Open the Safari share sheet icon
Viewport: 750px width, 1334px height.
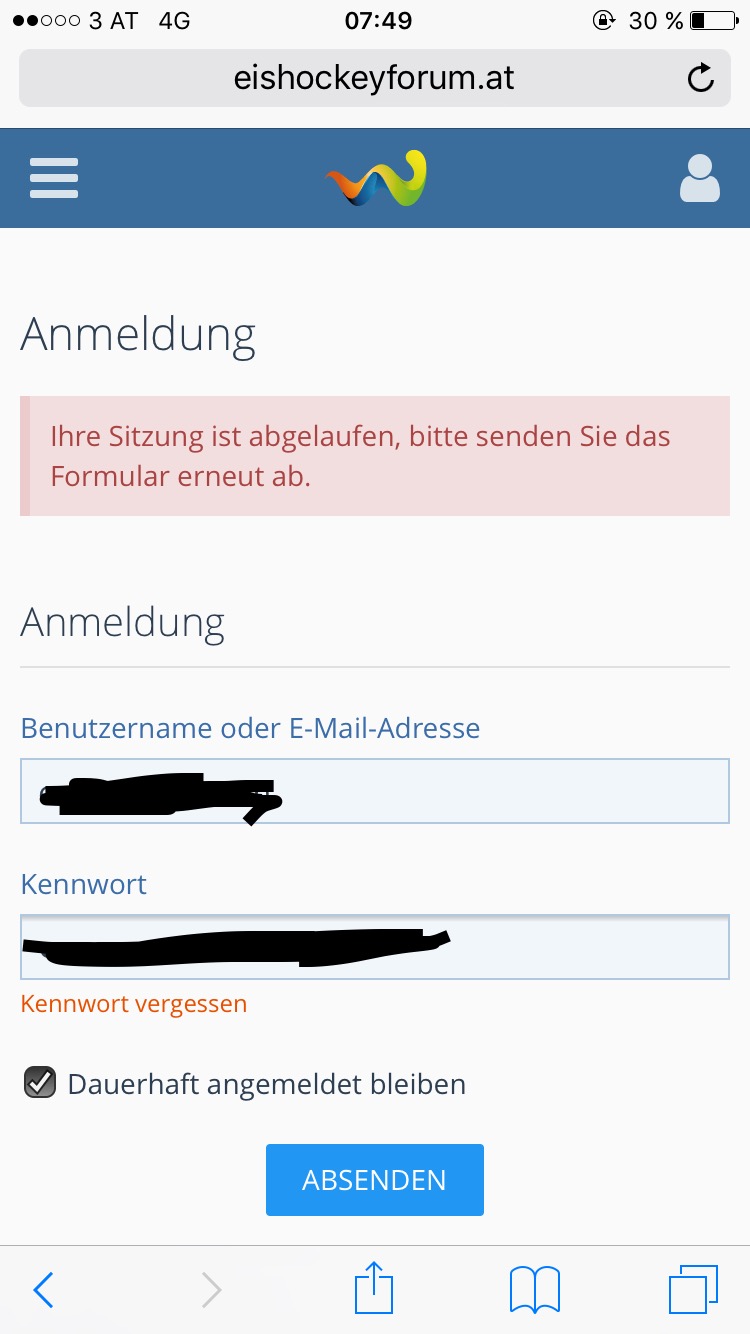[375, 1288]
